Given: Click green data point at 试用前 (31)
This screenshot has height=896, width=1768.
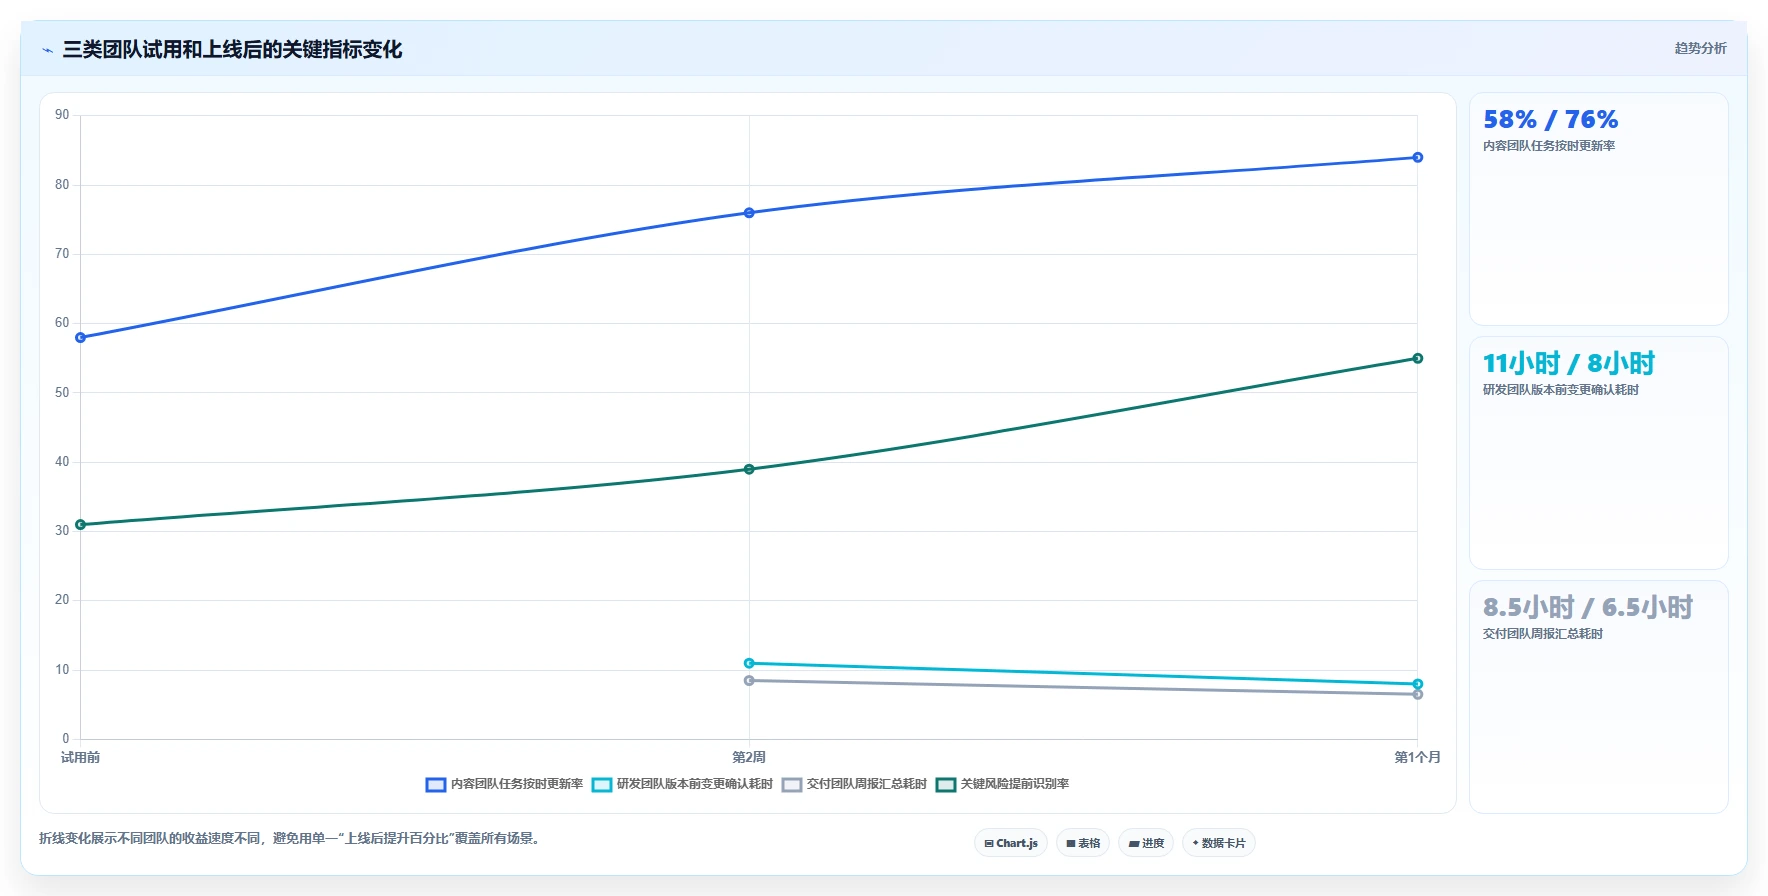Looking at the screenshot, I should click(81, 525).
